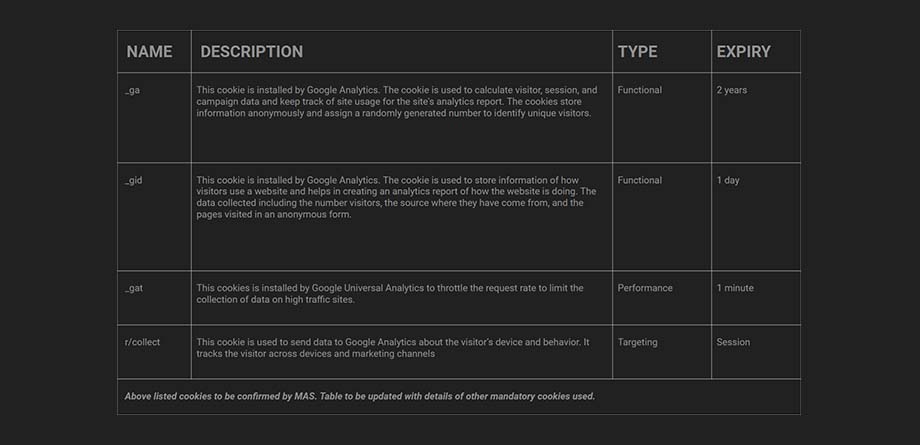The width and height of the screenshot is (920, 445).
Task: Select the _ga cookie name cell
Action: (x=132, y=90)
